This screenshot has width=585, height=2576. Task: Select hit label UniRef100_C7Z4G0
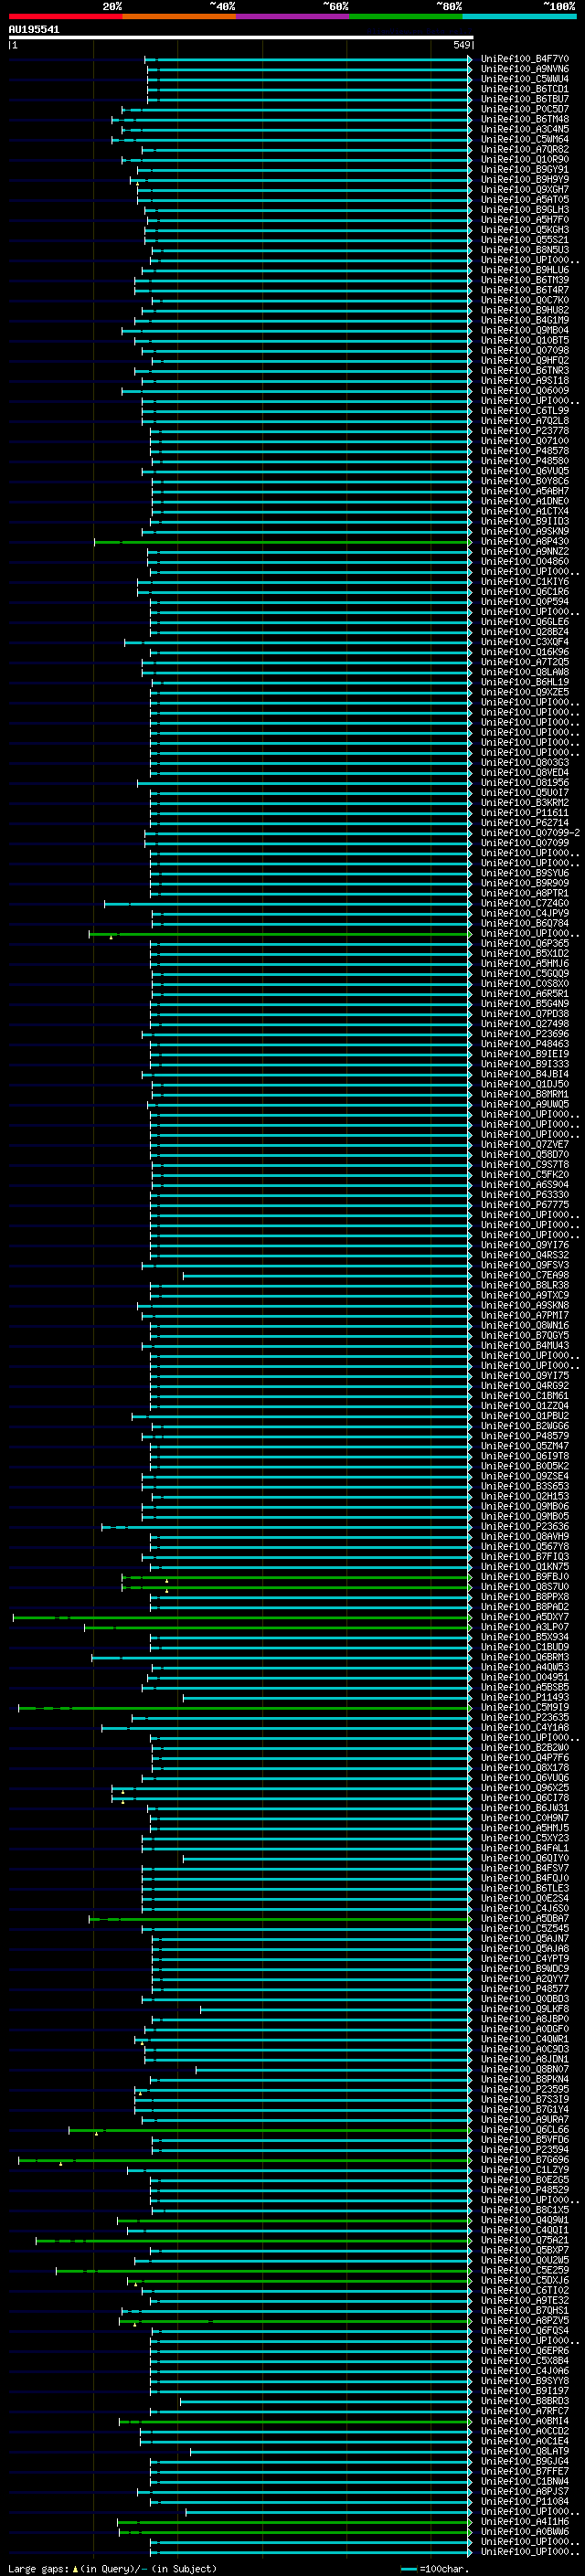pos(524,903)
